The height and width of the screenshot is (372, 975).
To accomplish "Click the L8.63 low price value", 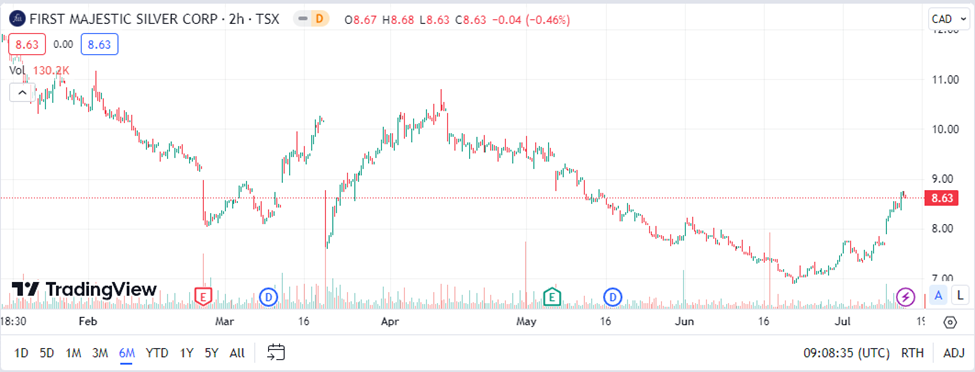I will [x=435, y=19].
